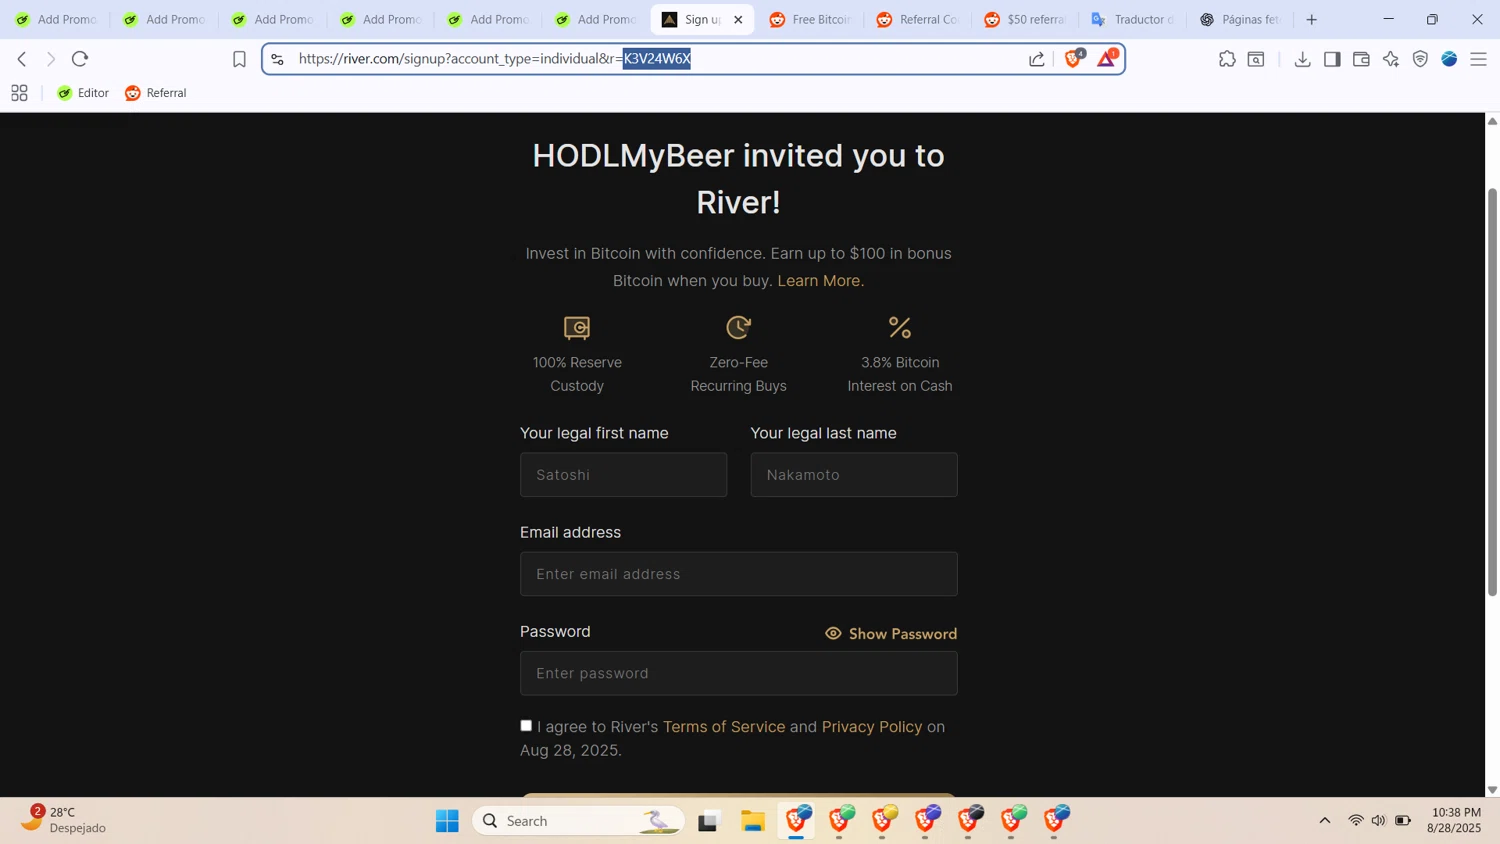Image resolution: width=1500 pixels, height=844 pixels.
Task: Open Brave Shields panel
Action: tap(1074, 59)
